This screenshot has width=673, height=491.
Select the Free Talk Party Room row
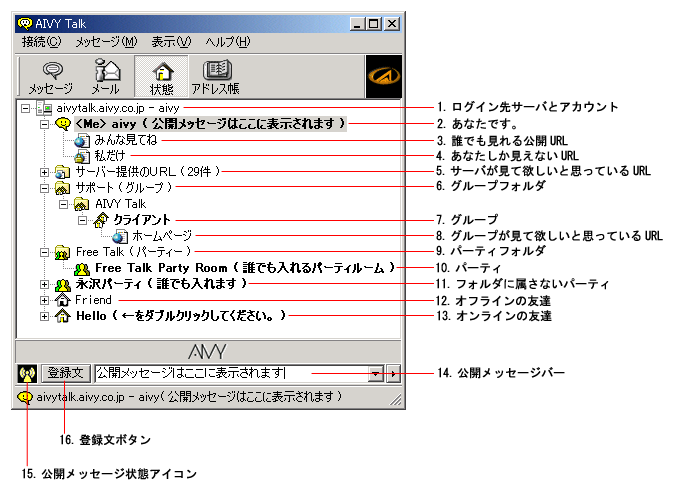tap(245, 268)
